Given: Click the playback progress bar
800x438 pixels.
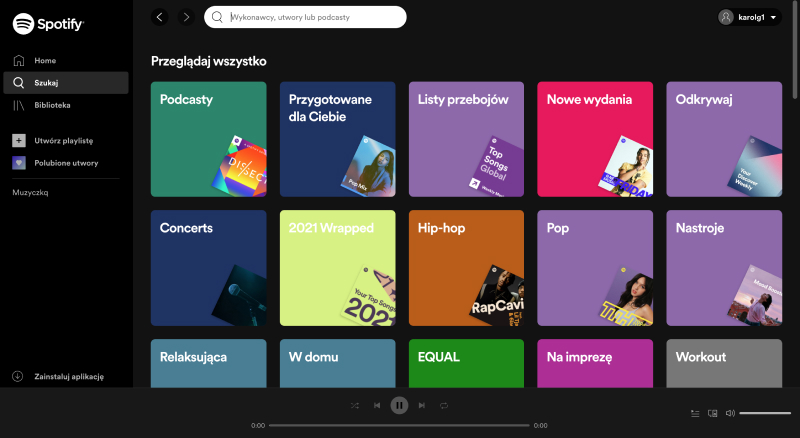Looking at the screenshot, I should point(399,425).
